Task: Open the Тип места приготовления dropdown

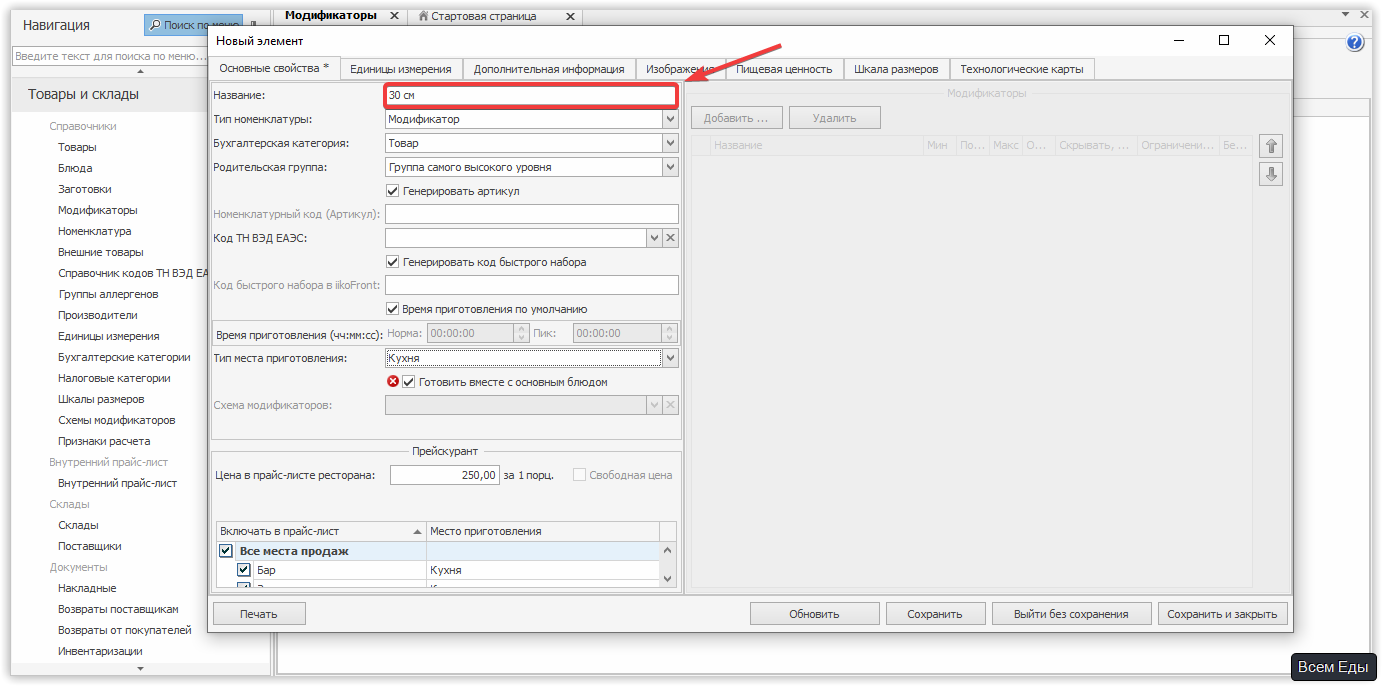Action: pos(670,358)
